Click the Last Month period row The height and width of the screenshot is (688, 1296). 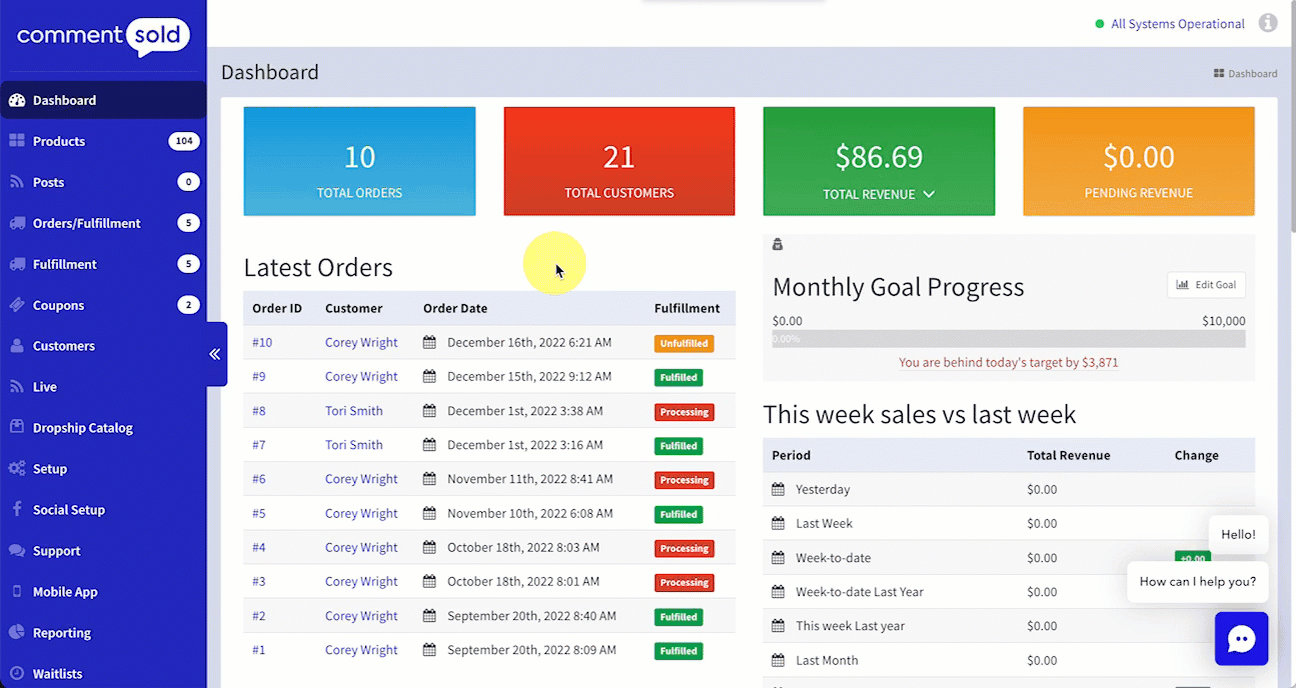1008,660
